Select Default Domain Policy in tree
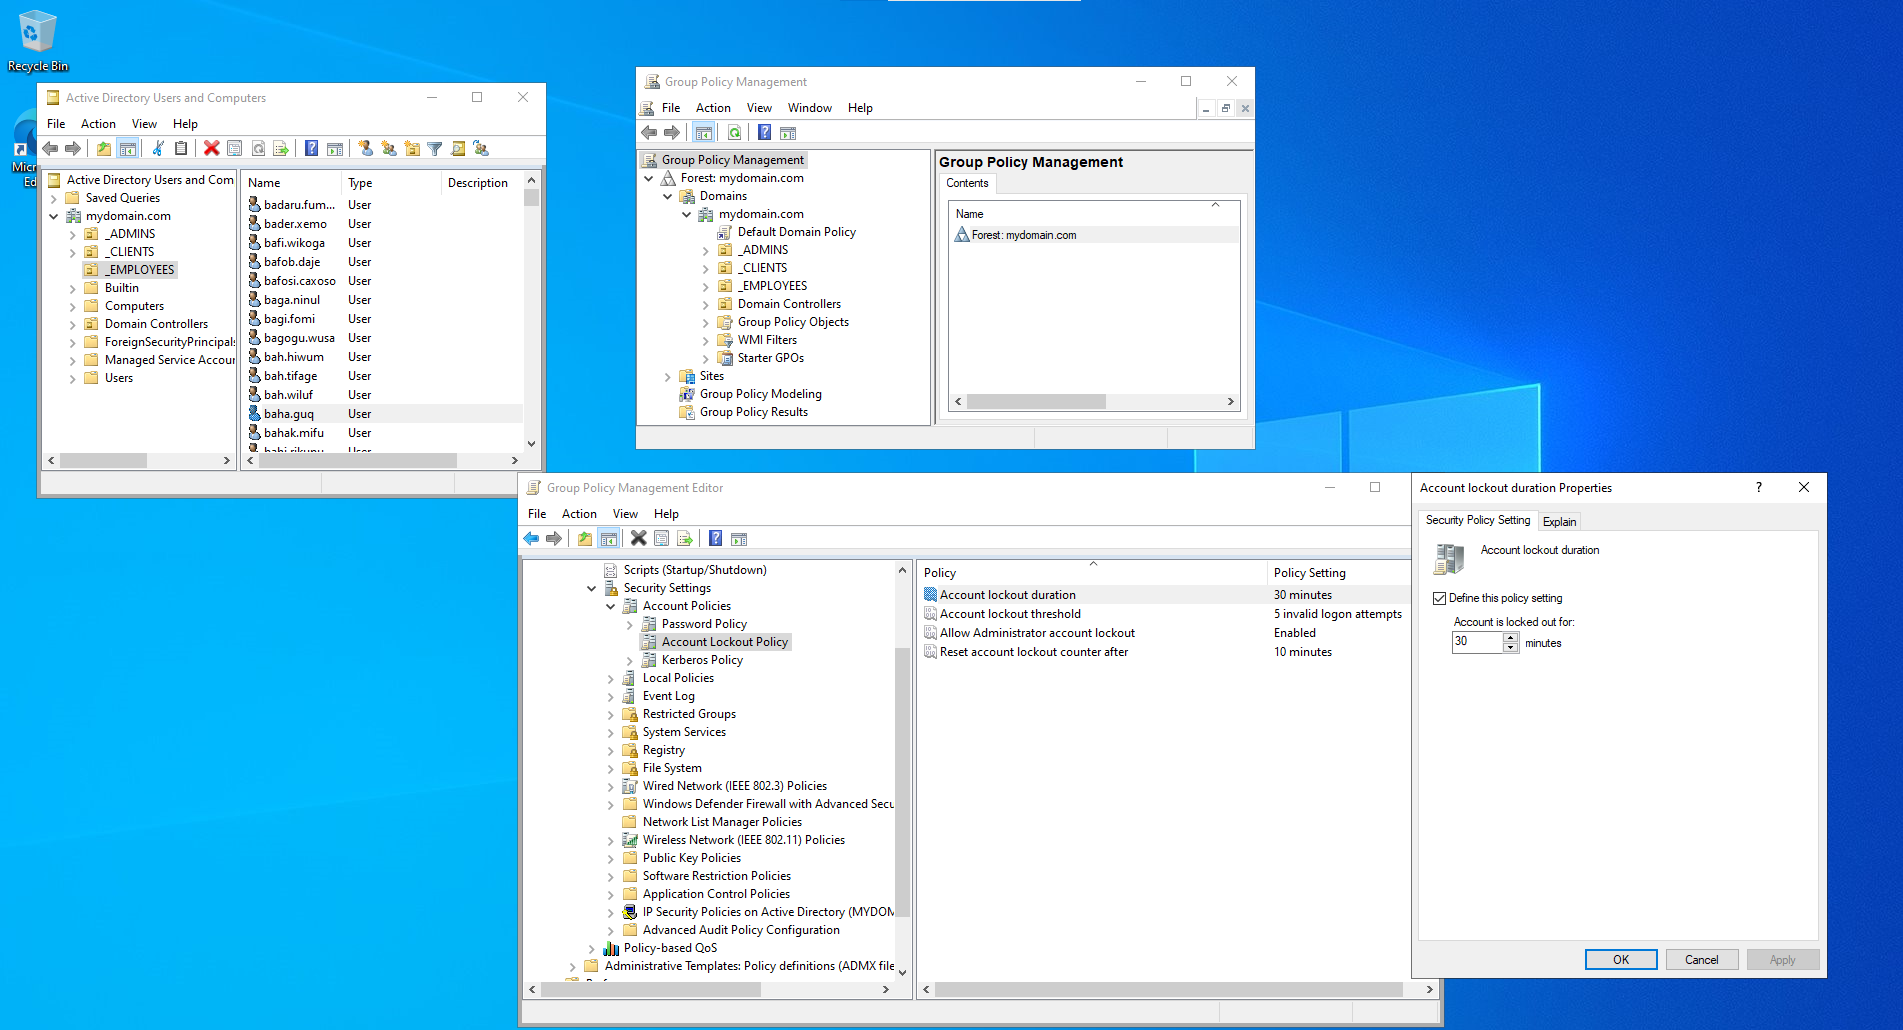This screenshot has width=1903, height=1030. (796, 232)
